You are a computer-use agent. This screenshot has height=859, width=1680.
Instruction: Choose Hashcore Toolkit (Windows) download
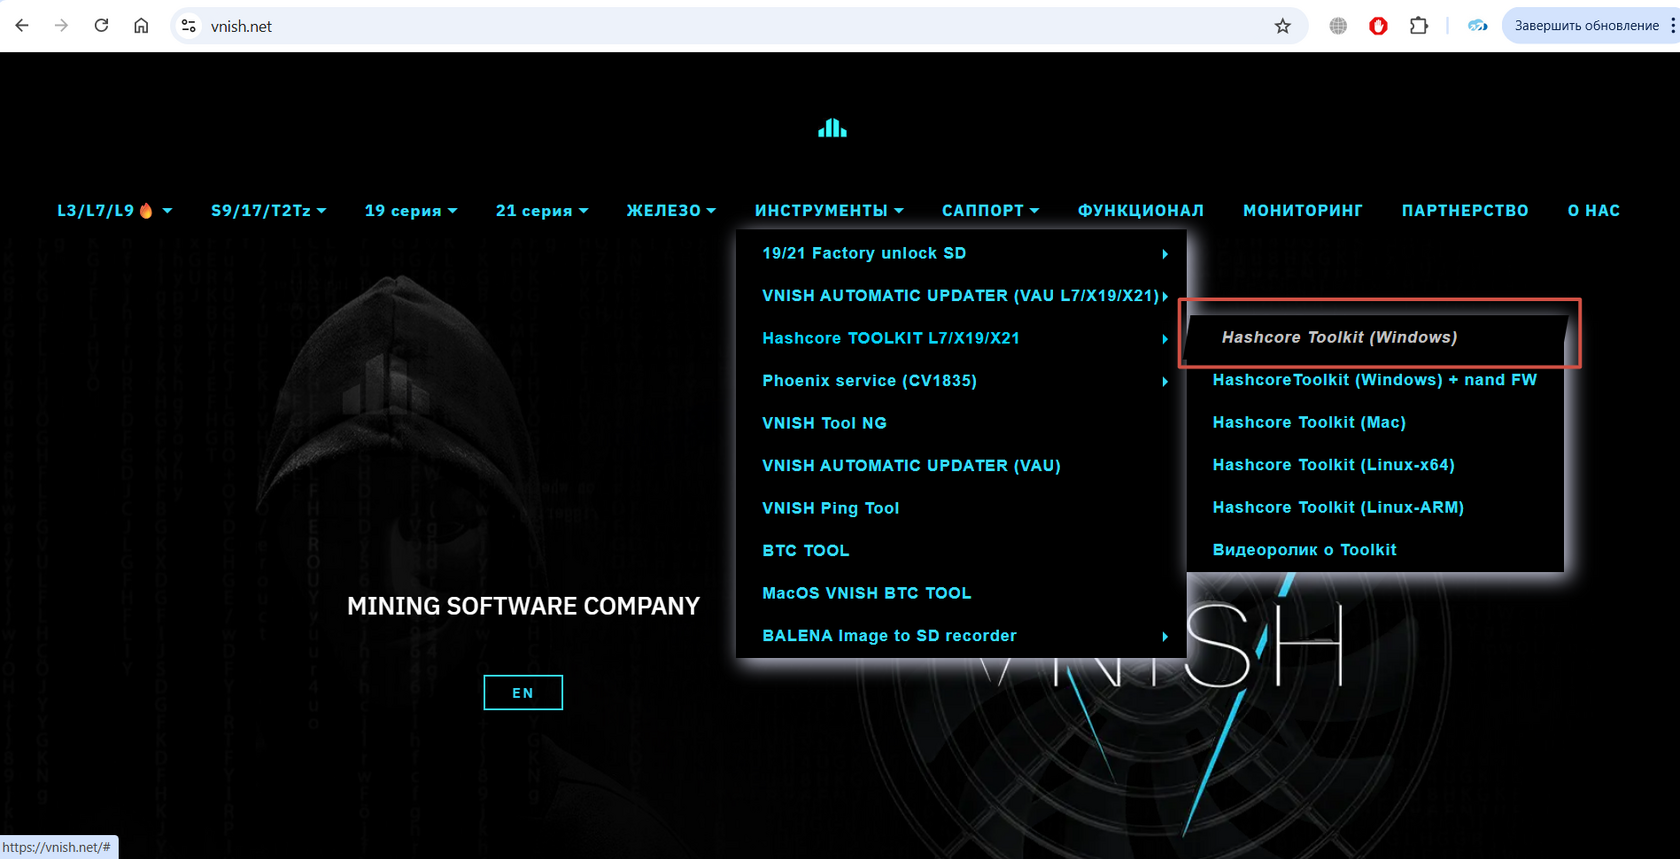(x=1375, y=338)
